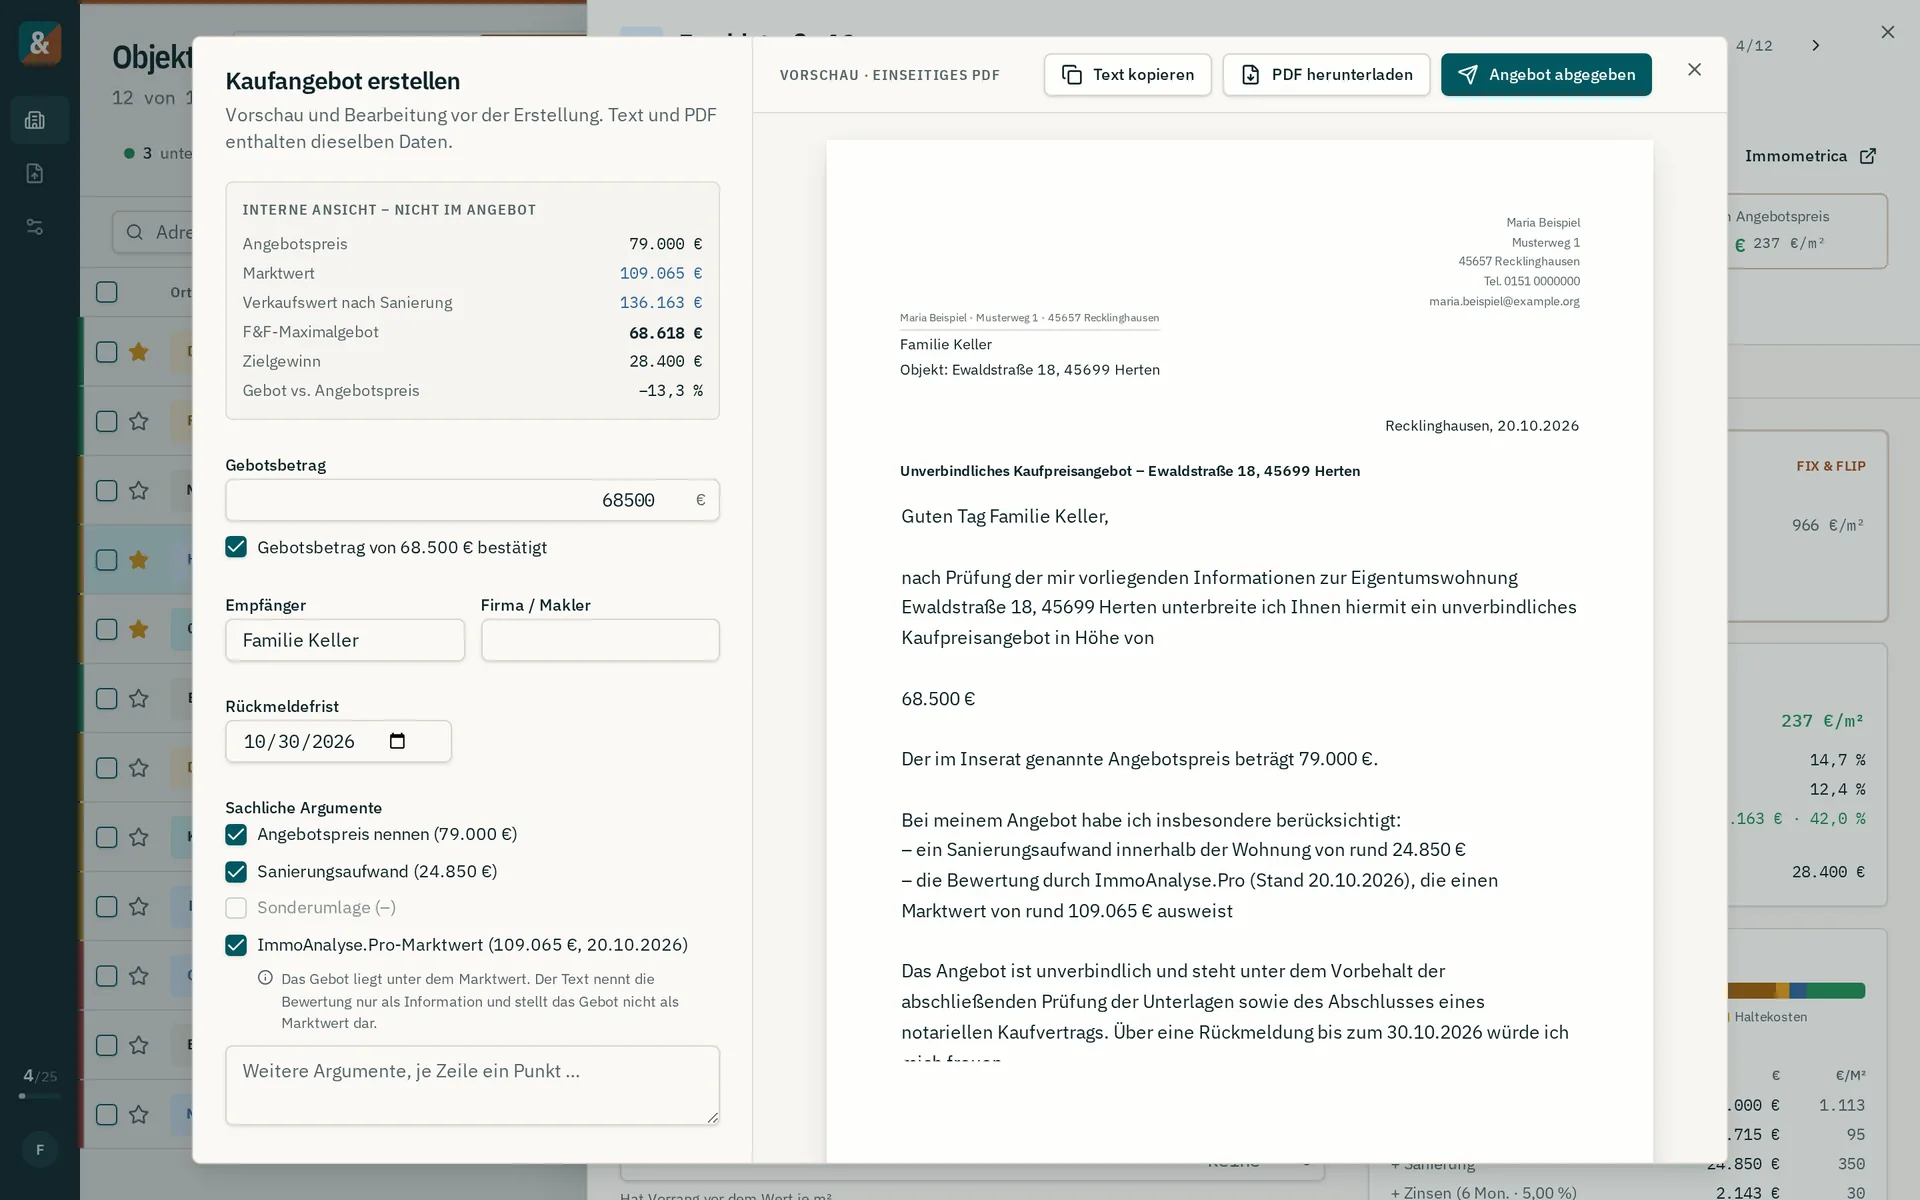Image resolution: width=1920 pixels, height=1200 pixels.
Task: Click the Gebotsbetrag amount input field
Action: click(x=472, y=500)
